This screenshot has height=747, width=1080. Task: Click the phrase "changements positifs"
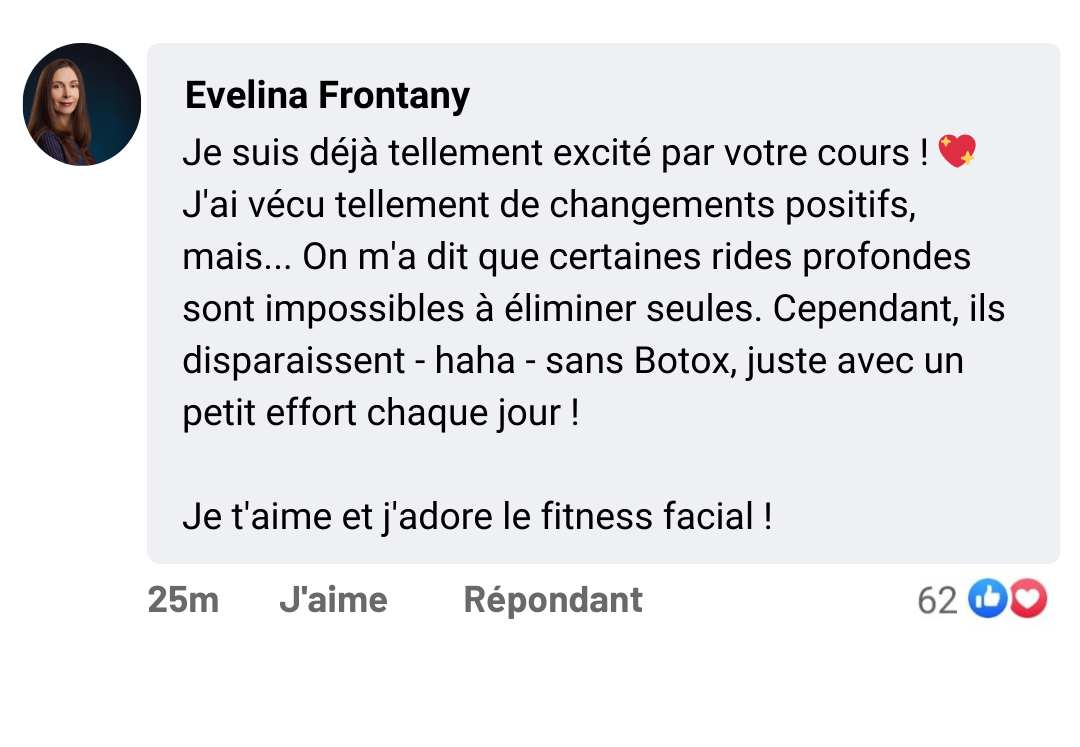point(731,206)
